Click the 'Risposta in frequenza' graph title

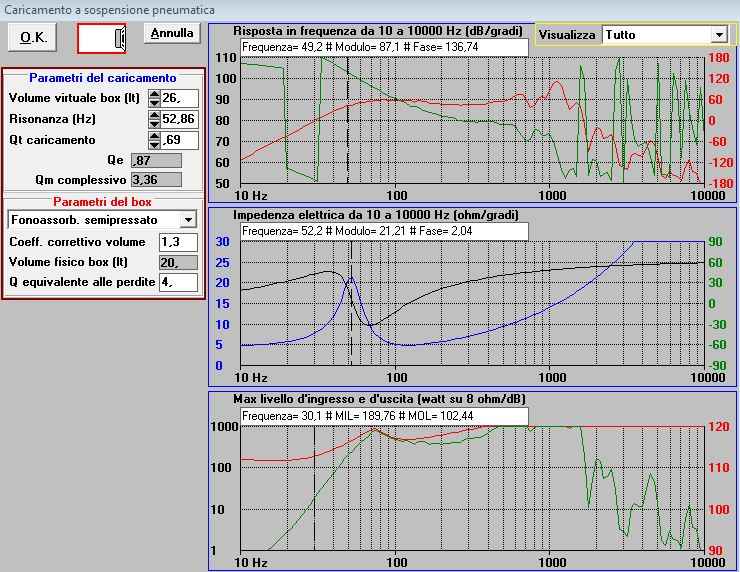(x=378, y=31)
